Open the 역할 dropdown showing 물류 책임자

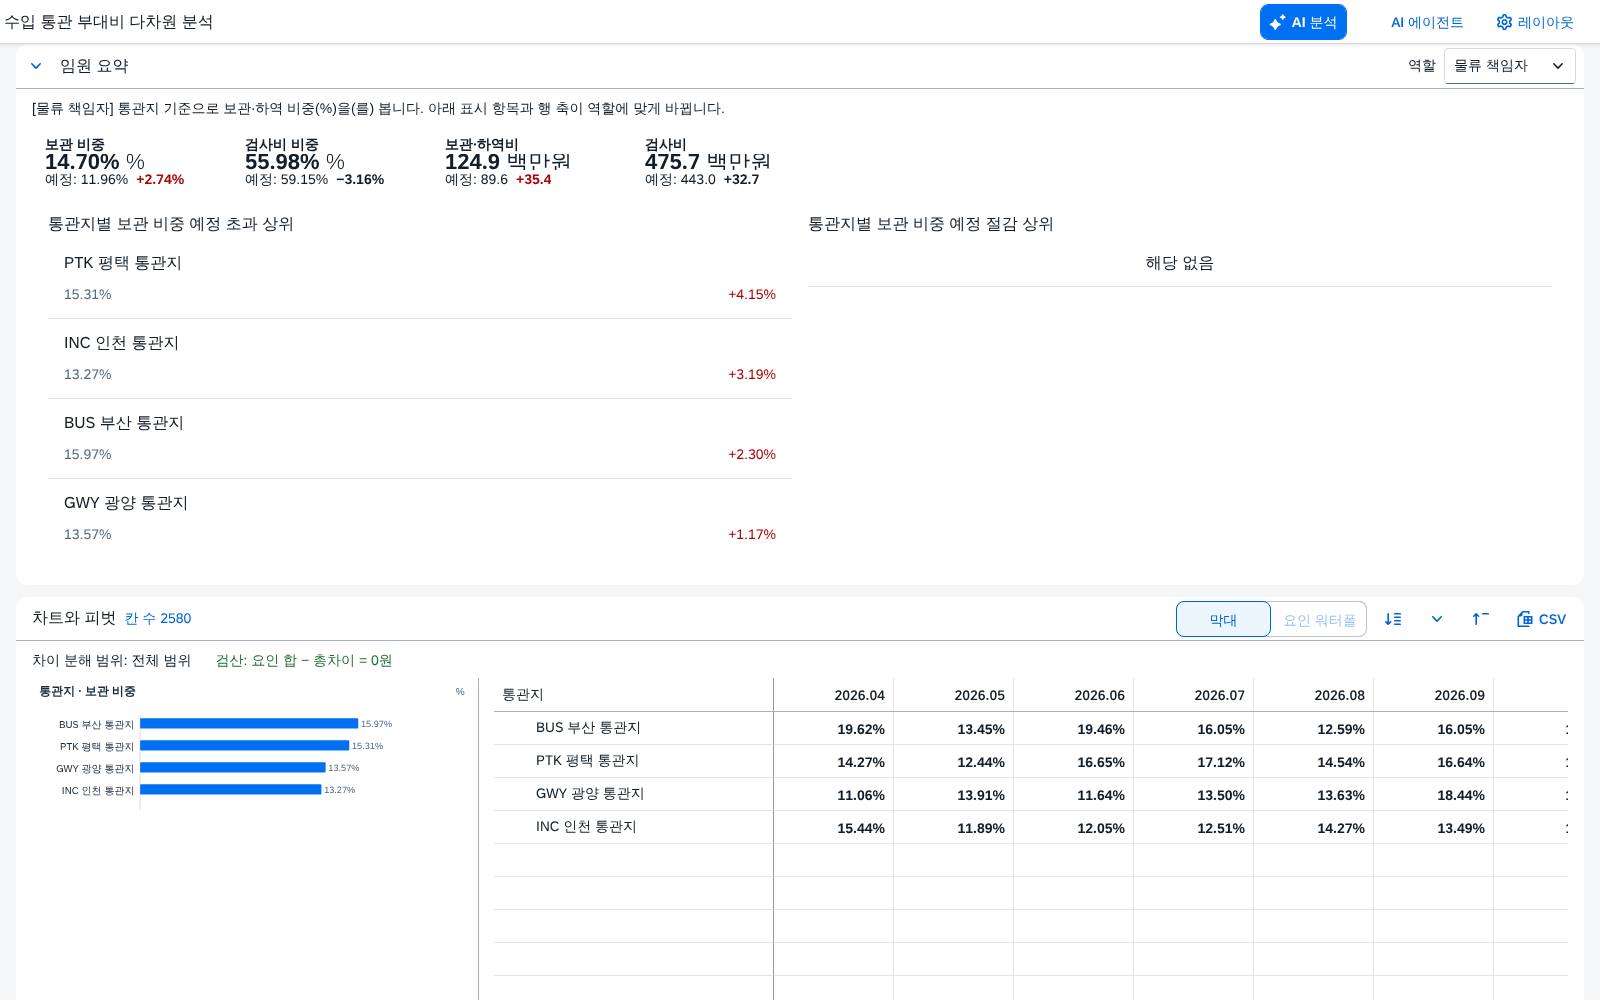pyautogui.click(x=1509, y=66)
